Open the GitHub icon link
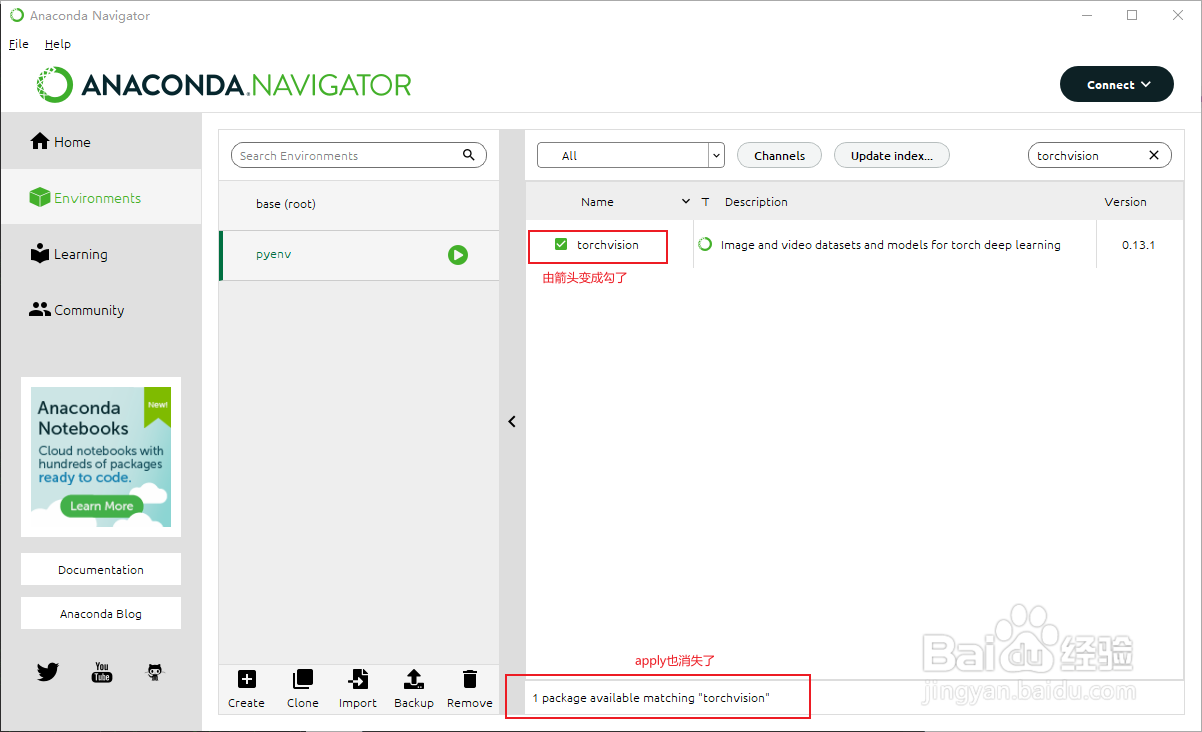The height and width of the screenshot is (732, 1202). point(154,672)
